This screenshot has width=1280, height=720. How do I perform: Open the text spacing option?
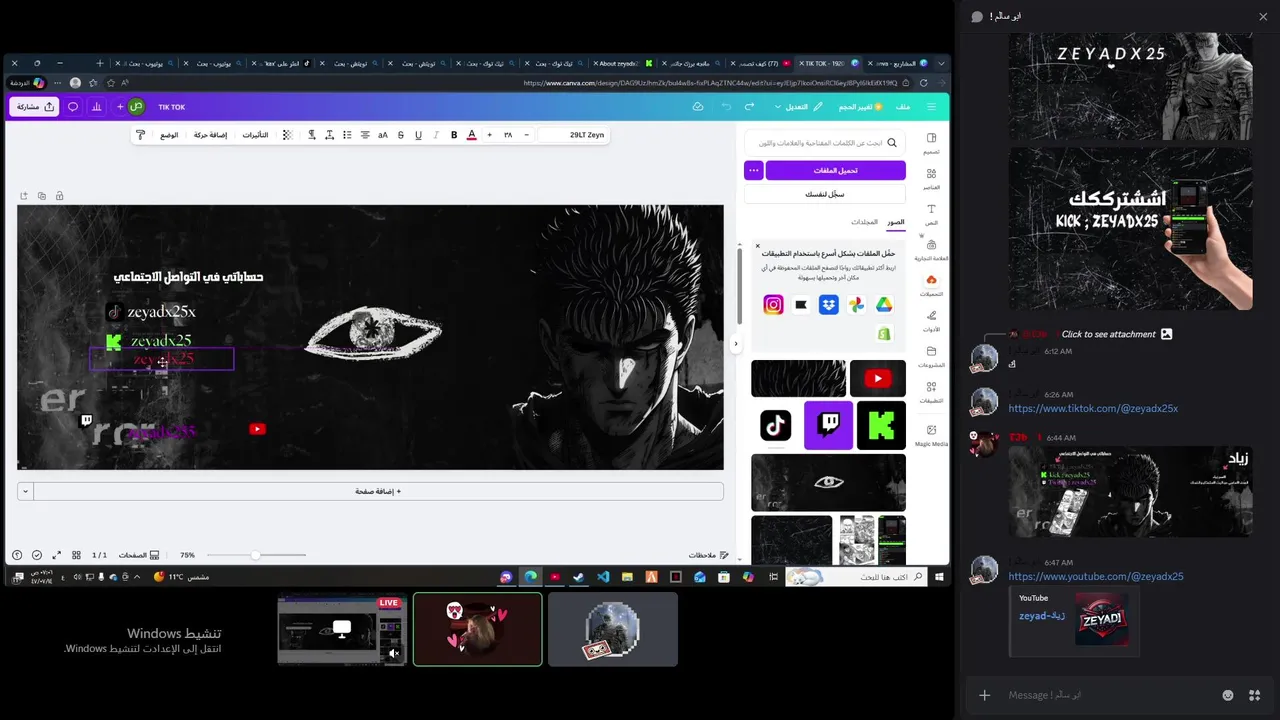coord(329,135)
